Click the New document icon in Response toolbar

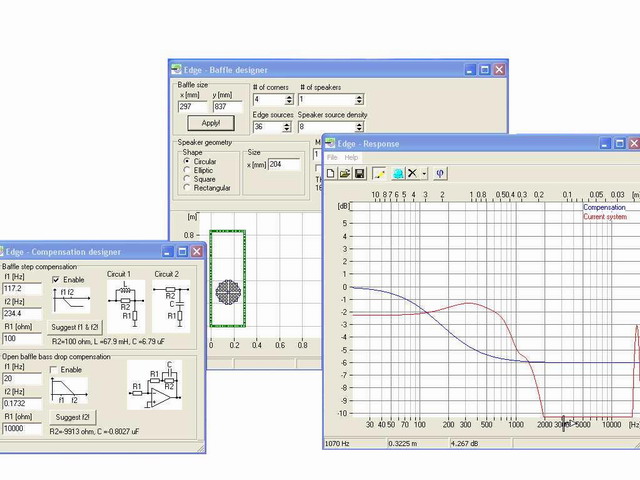click(x=331, y=173)
